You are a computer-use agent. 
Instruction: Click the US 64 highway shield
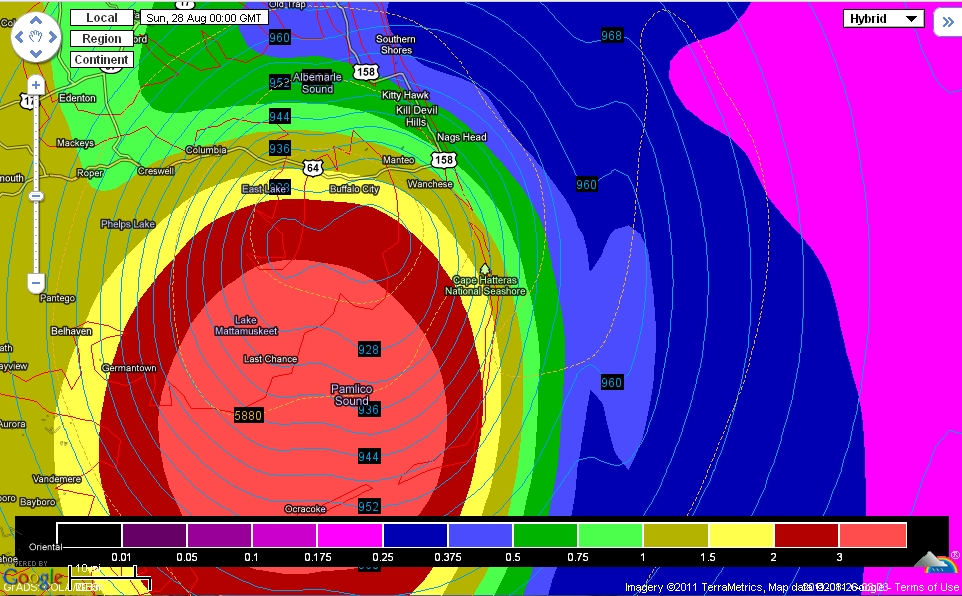312,168
